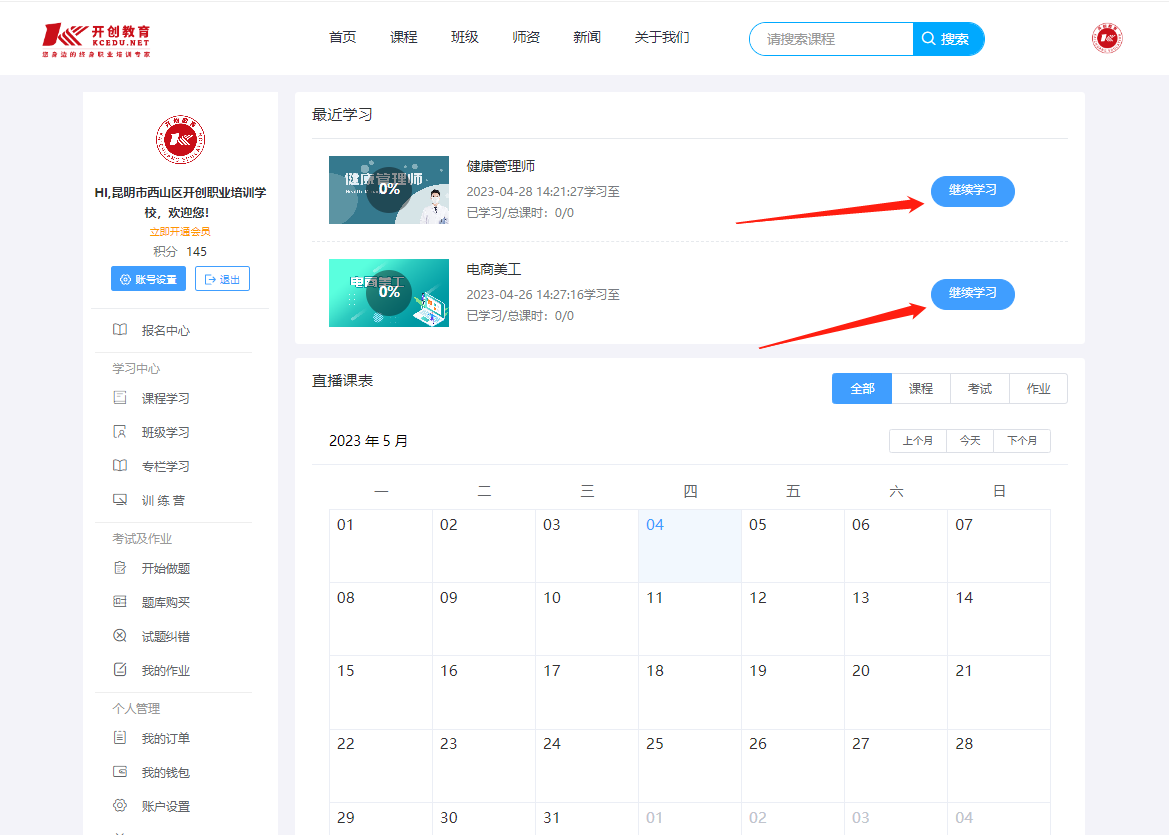The width and height of the screenshot is (1169, 835).
Task: Click the blue 搜索 button
Action: (948, 39)
